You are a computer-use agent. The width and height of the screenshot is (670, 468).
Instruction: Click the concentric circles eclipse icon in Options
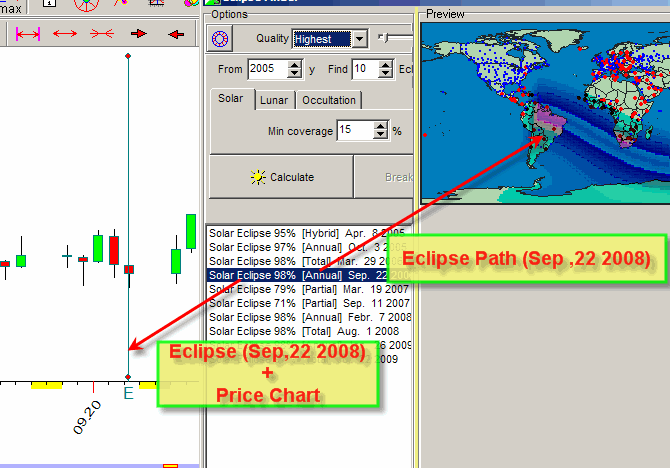pyautogui.click(x=222, y=39)
